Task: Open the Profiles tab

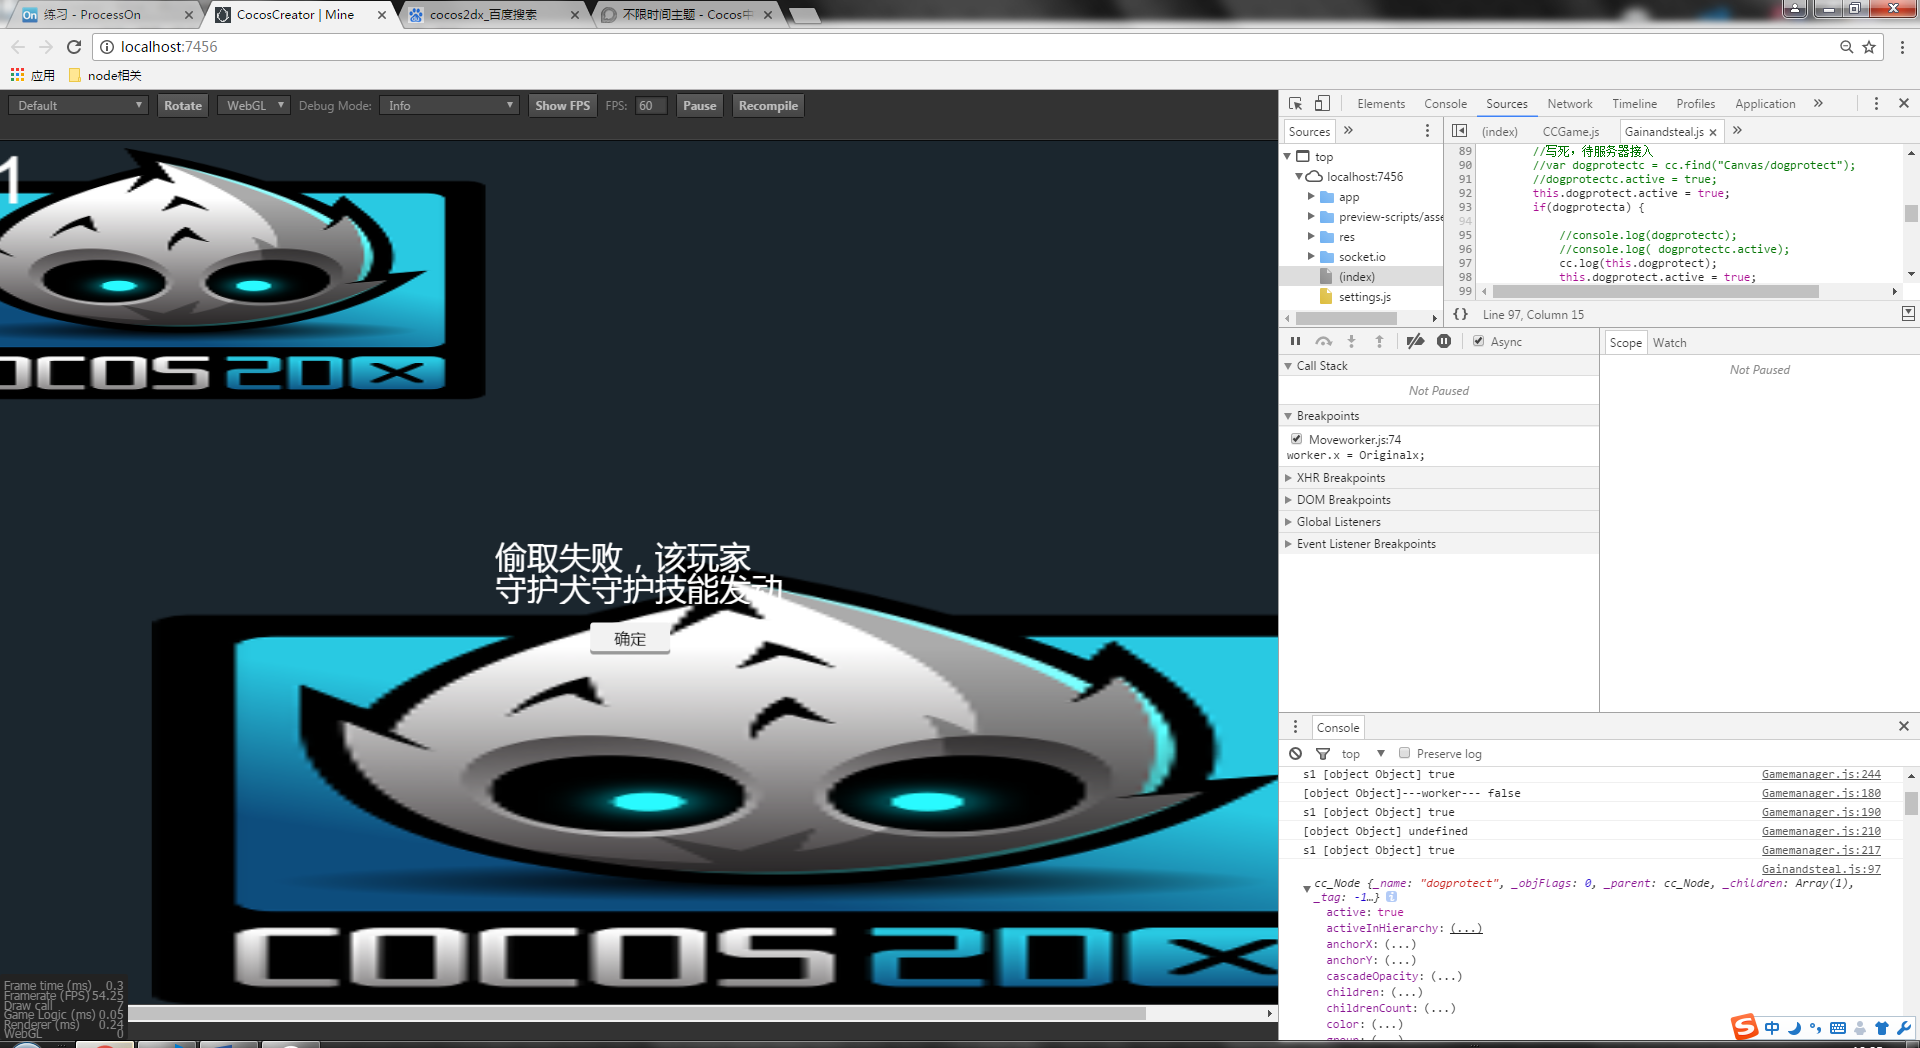Action: (x=1696, y=104)
